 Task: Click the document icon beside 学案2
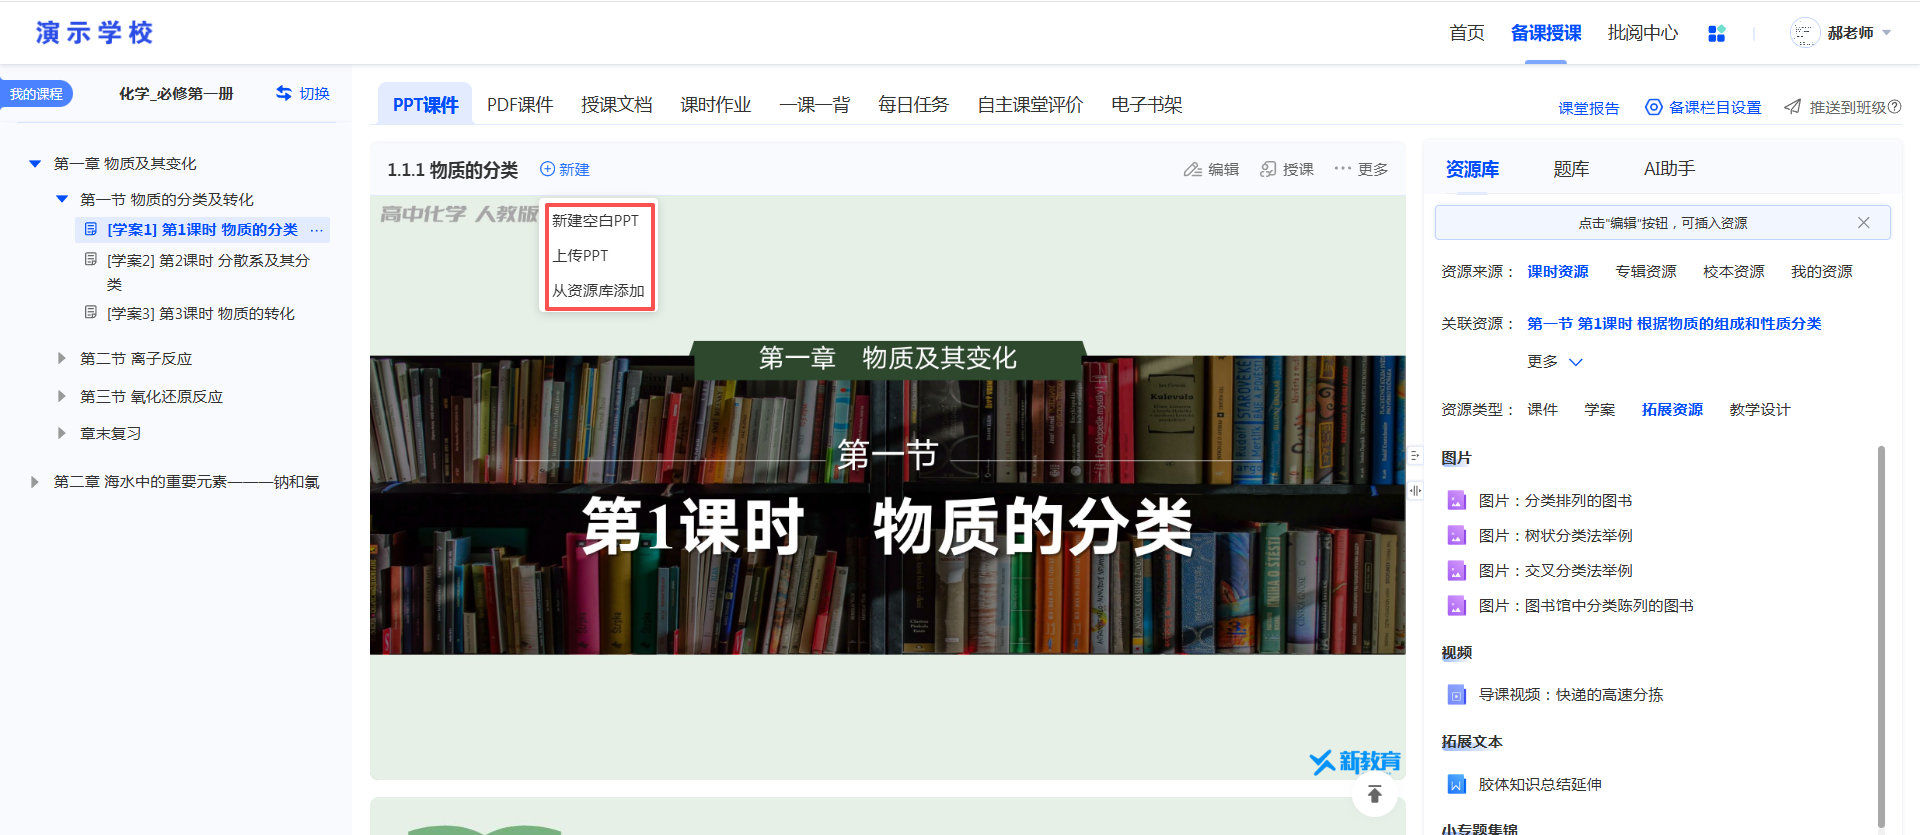point(91,259)
